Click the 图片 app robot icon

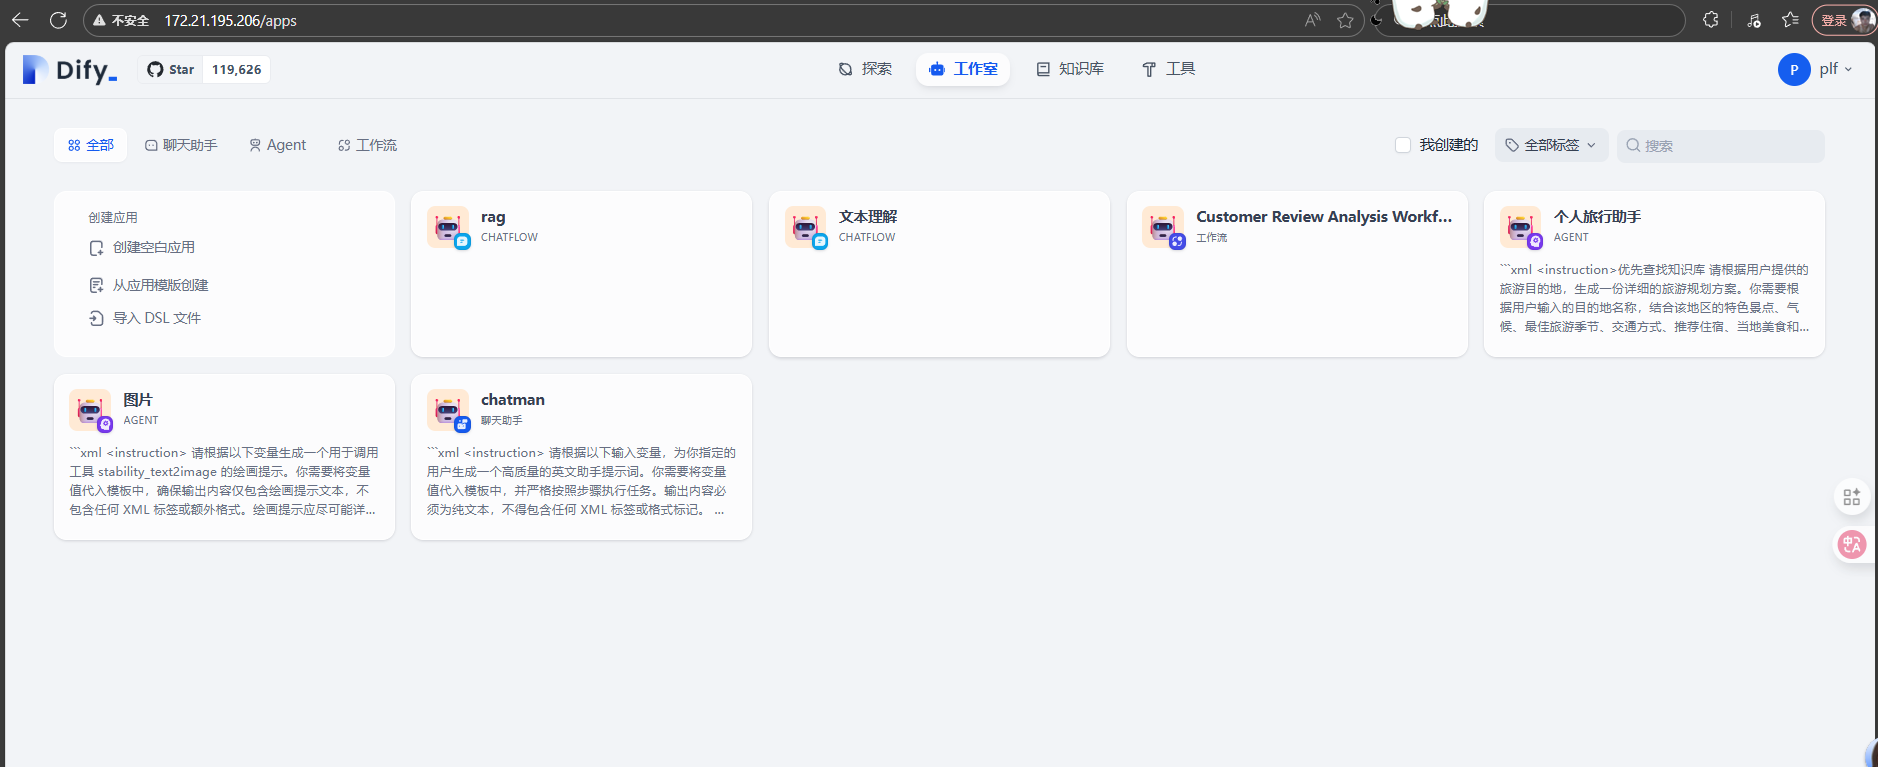(90, 409)
